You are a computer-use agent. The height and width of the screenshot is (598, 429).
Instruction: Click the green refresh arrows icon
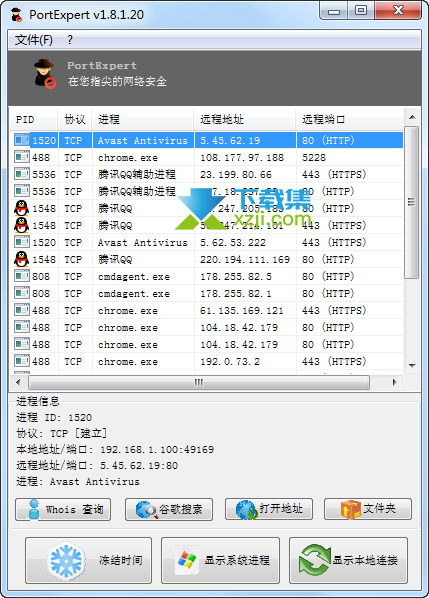tap(315, 560)
